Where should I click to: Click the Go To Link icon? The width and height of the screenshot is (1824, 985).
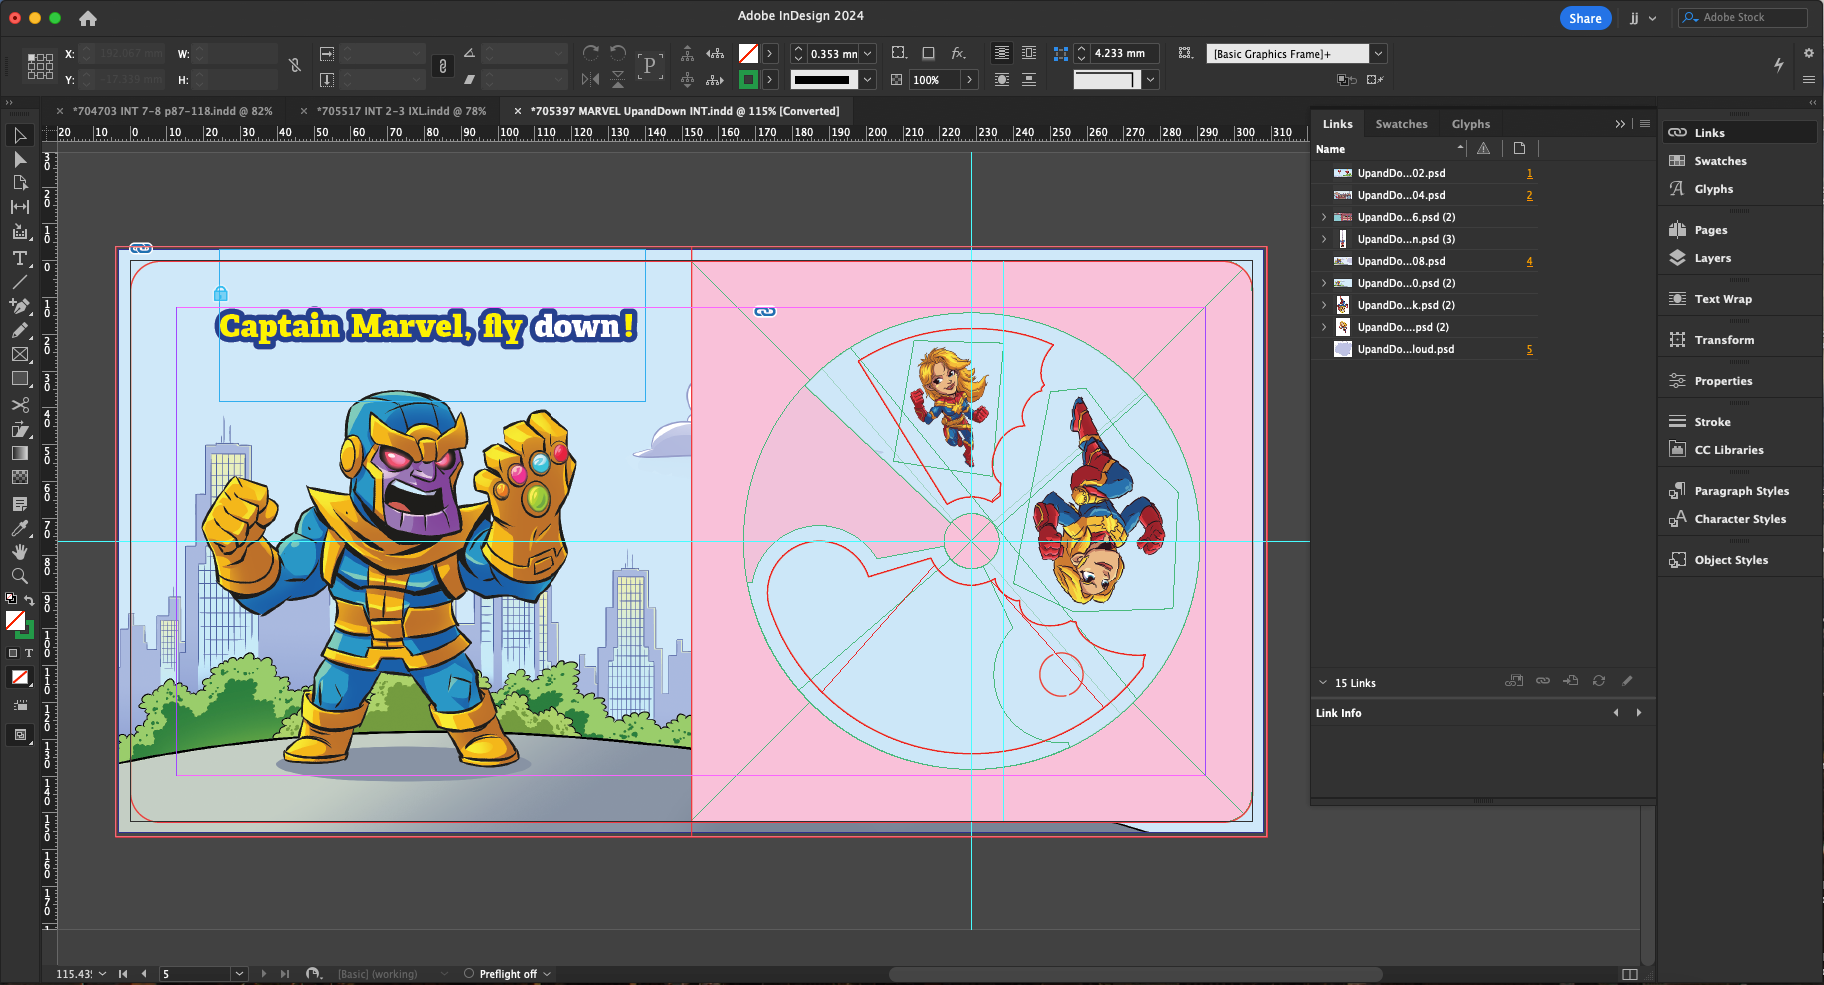click(1571, 681)
